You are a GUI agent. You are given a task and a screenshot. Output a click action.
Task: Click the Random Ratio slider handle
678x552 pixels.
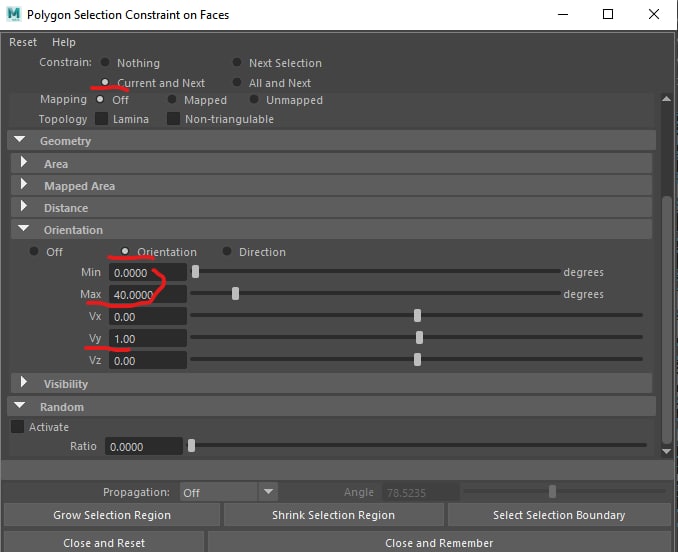click(192, 446)
